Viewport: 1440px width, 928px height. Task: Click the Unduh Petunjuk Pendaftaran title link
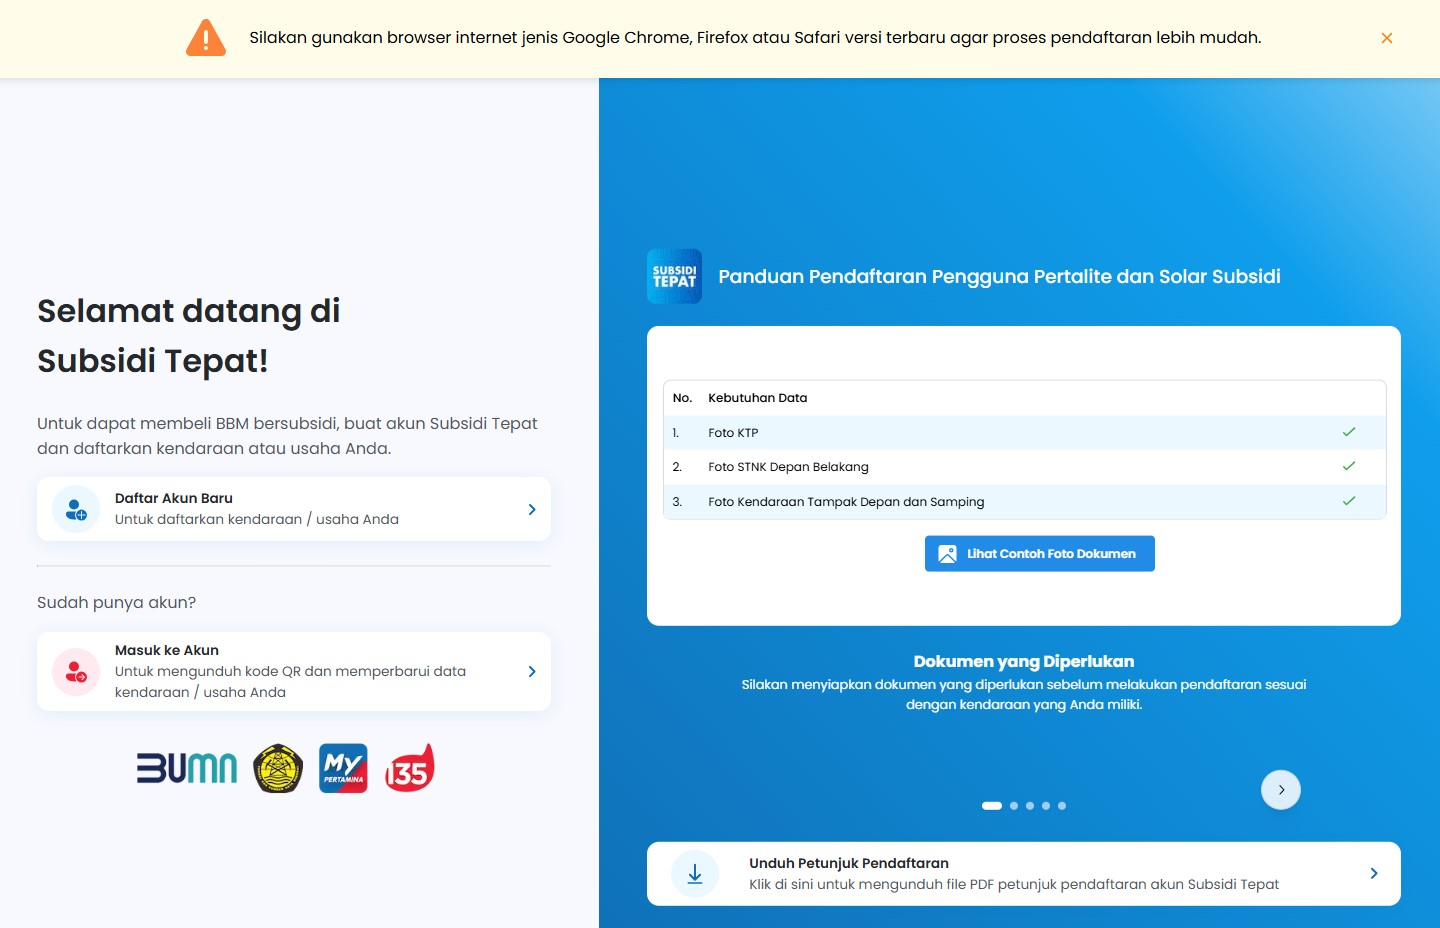pos(848,863)
